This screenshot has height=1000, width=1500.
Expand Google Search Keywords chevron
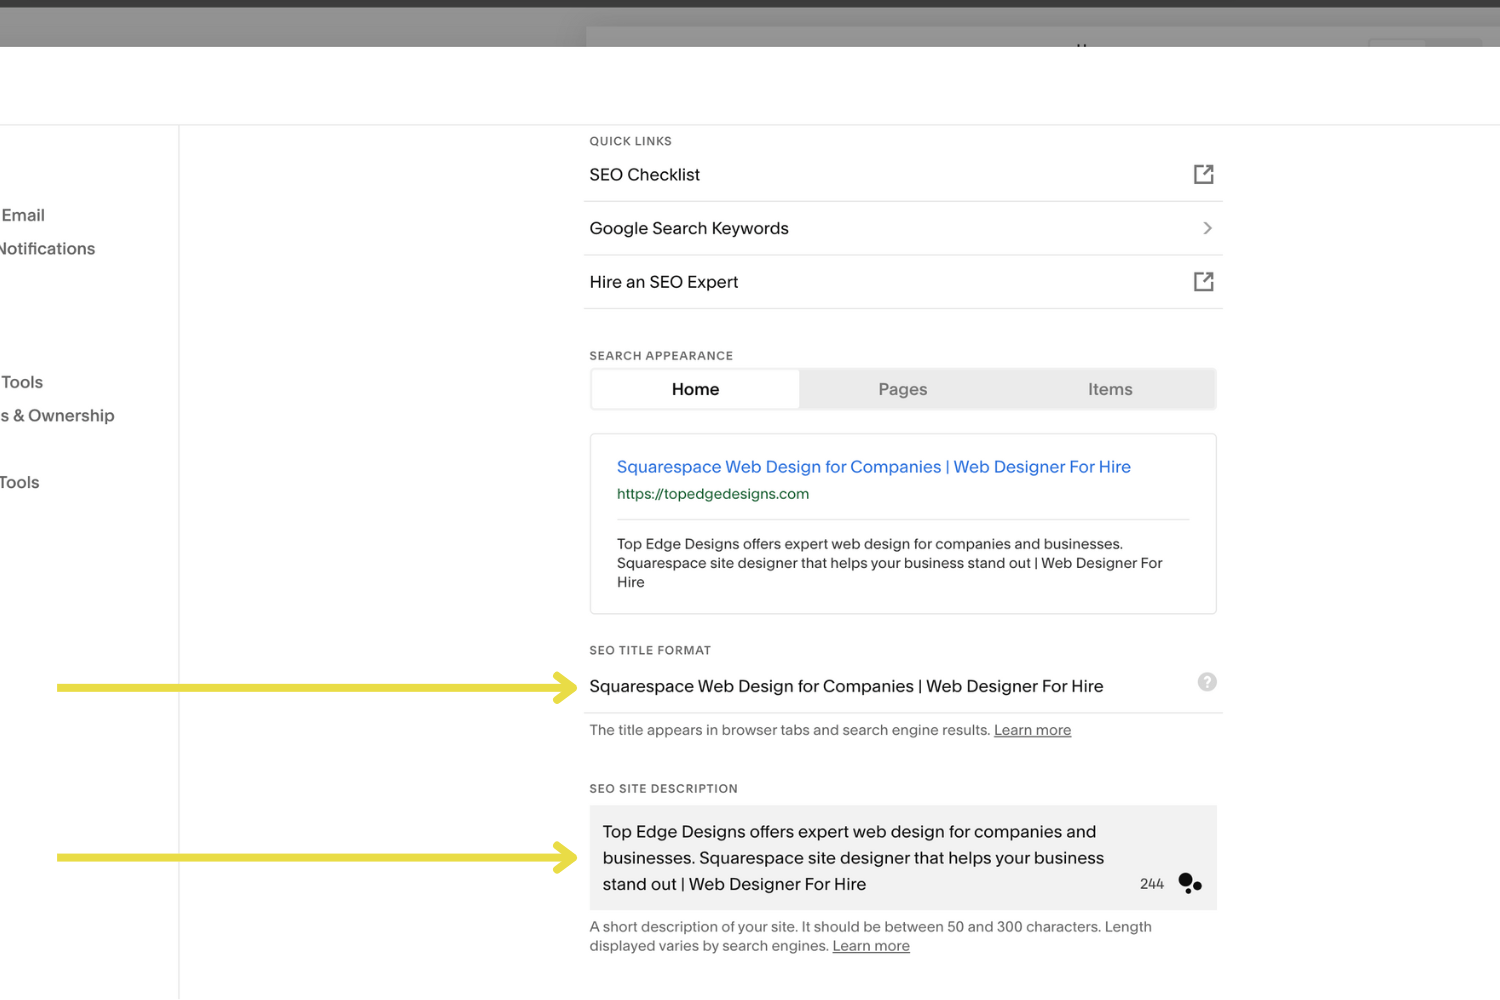1207,228
